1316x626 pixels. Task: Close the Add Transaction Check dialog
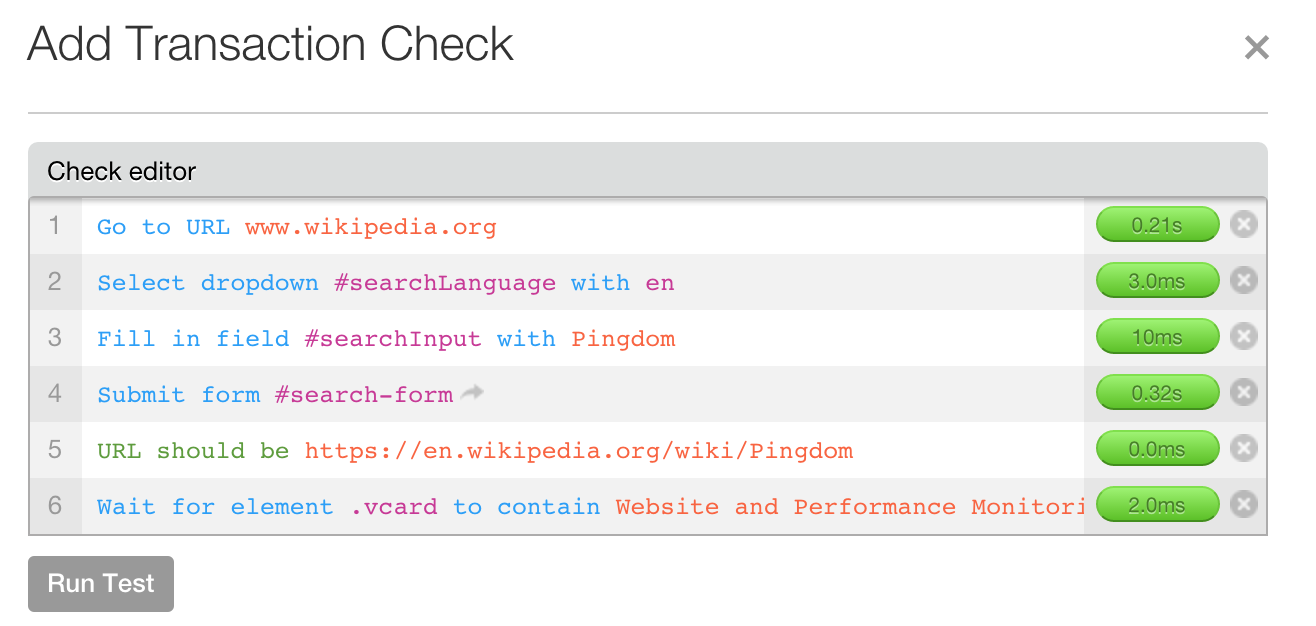[1256, 47]
